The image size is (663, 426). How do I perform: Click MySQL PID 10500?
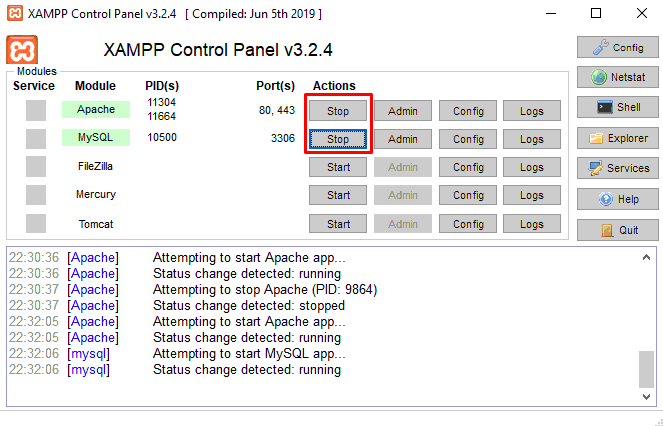pos(162,137)
